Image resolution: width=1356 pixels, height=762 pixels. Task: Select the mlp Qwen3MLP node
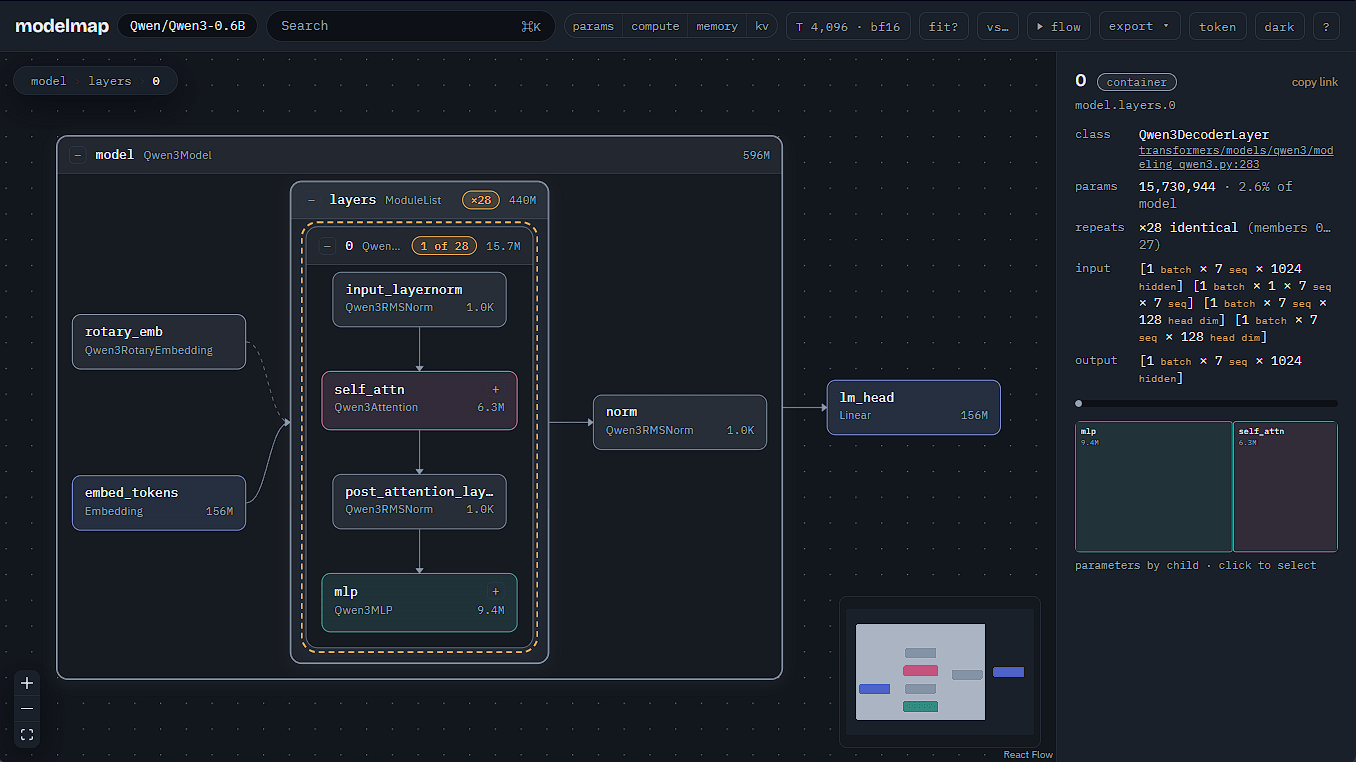(419, 602)
